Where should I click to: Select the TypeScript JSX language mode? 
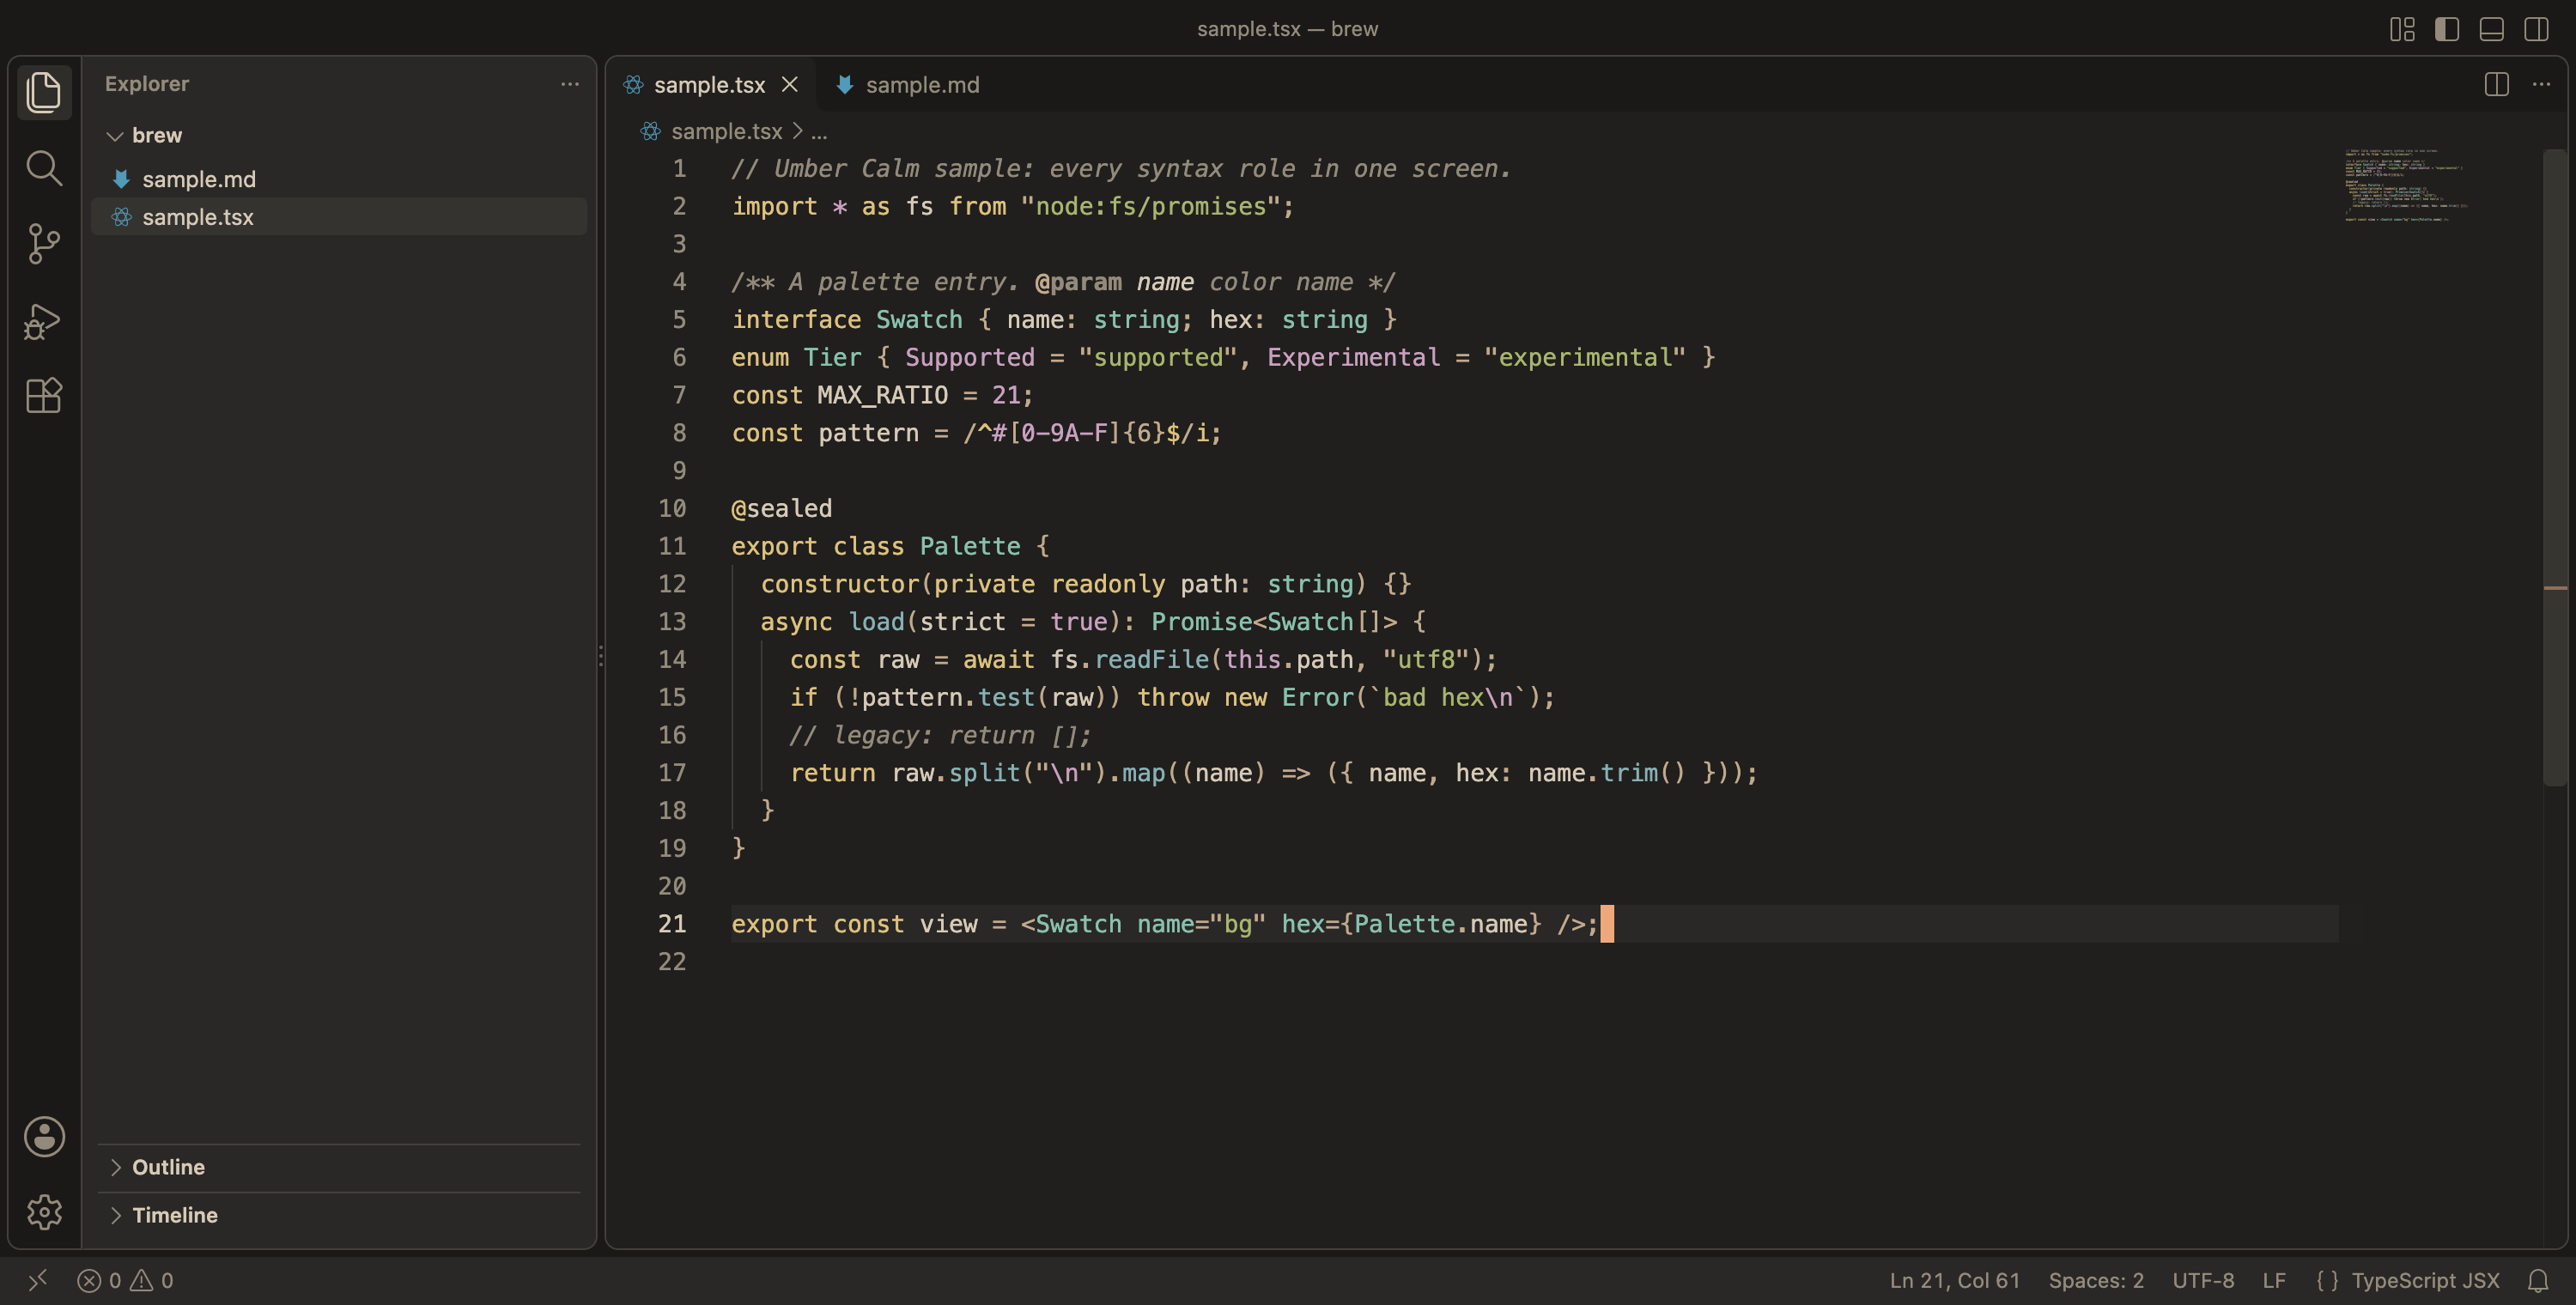click(x=2425, y=1280)
